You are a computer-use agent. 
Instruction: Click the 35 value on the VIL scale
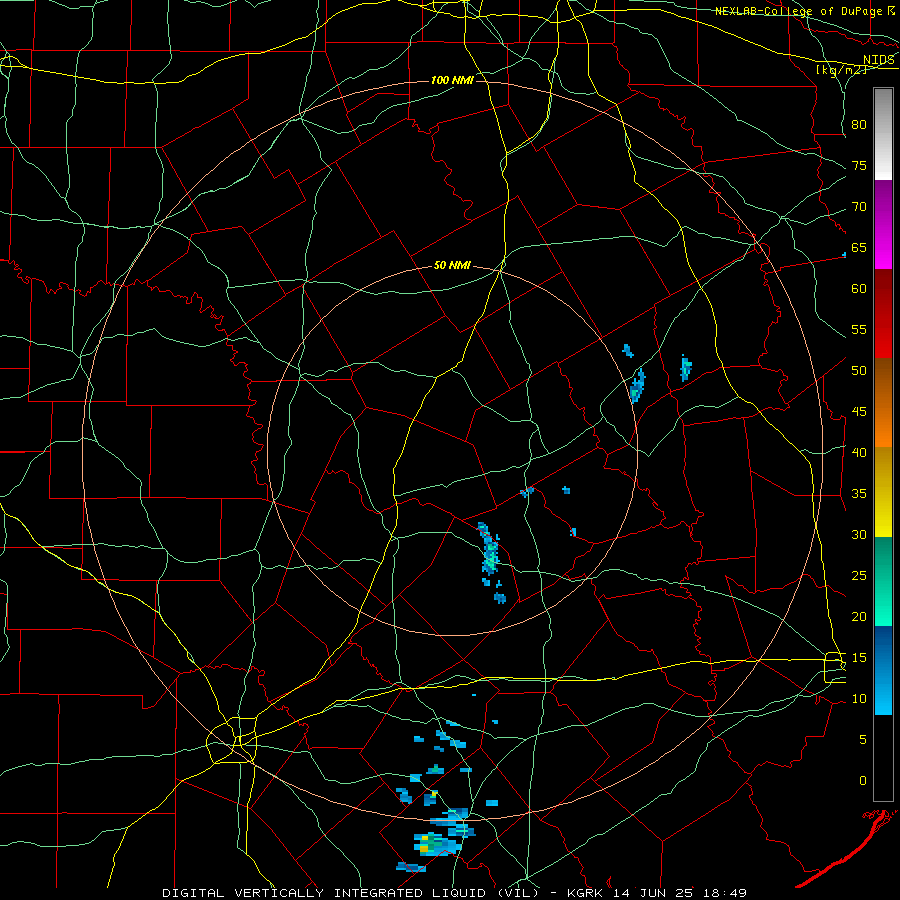point(859,494)
